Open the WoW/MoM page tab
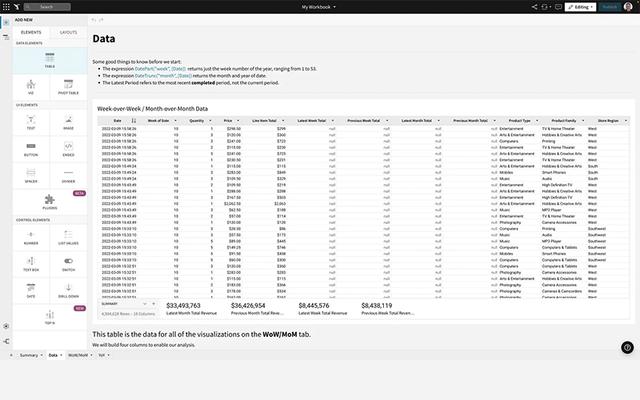 pos(78,383)
